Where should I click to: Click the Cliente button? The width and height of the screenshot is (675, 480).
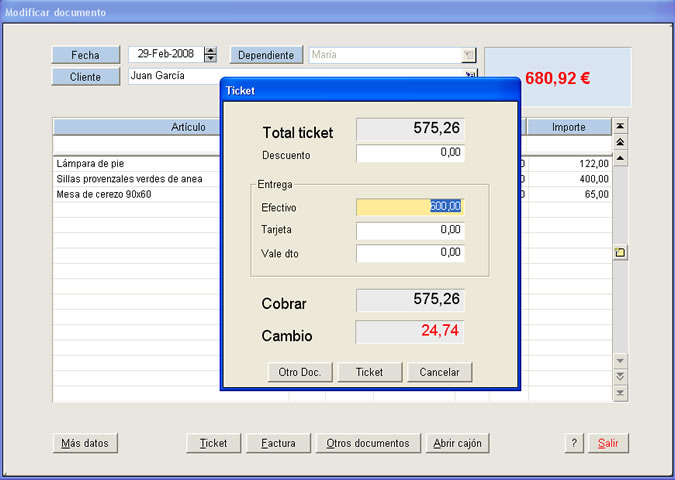85,77
